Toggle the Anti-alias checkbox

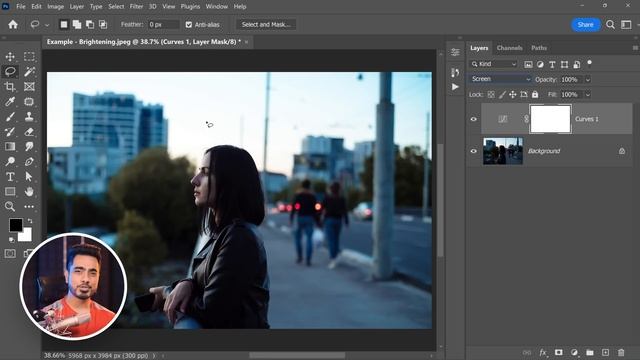click(x=189, y=24)
